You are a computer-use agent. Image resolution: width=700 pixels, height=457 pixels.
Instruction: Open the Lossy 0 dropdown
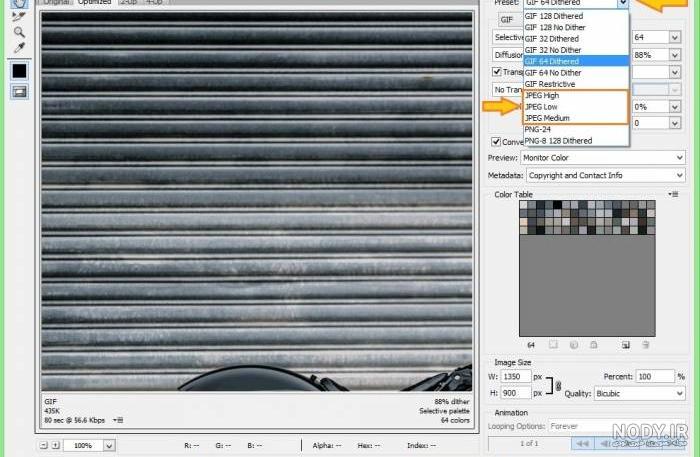point(675,123)
